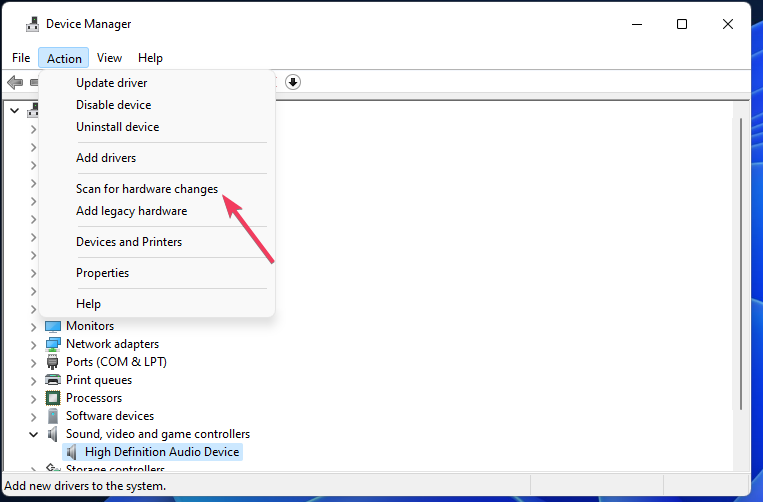Open the Help menu in menu bar
The width and height of the screenshot is (763, 502).
click(150, 58)
